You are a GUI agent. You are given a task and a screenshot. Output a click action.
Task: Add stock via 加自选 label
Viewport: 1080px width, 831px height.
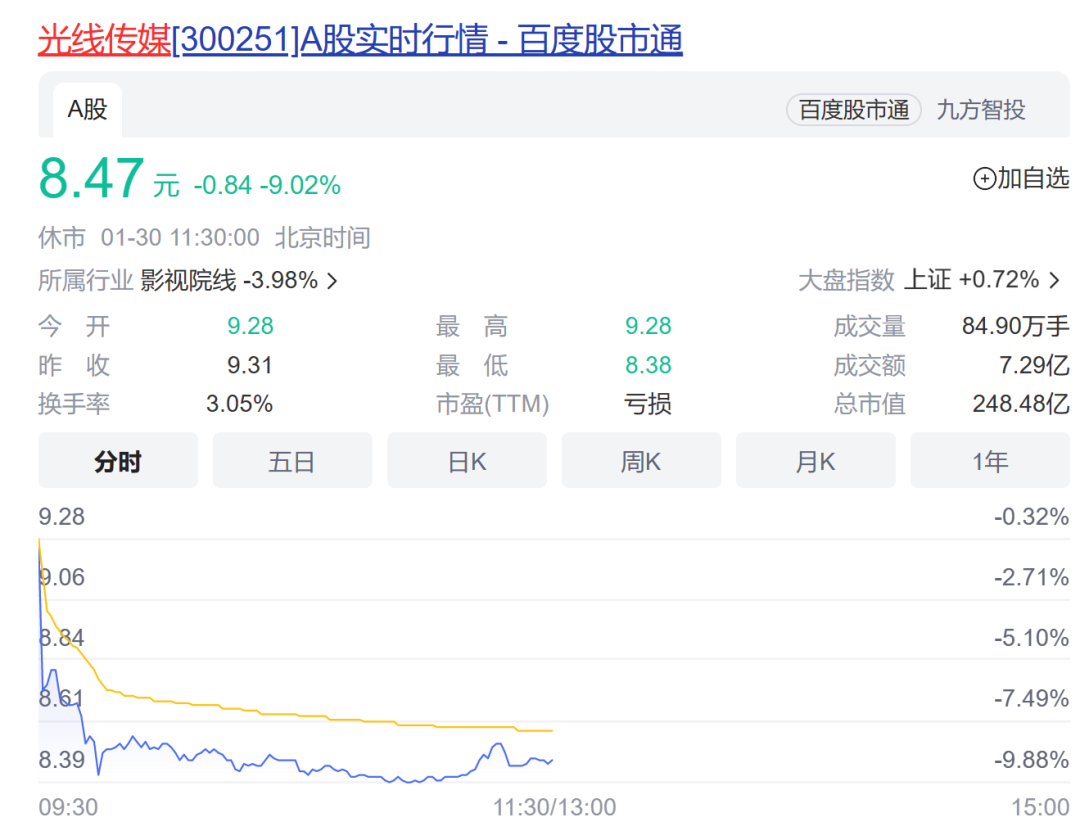click(1033, 178)
